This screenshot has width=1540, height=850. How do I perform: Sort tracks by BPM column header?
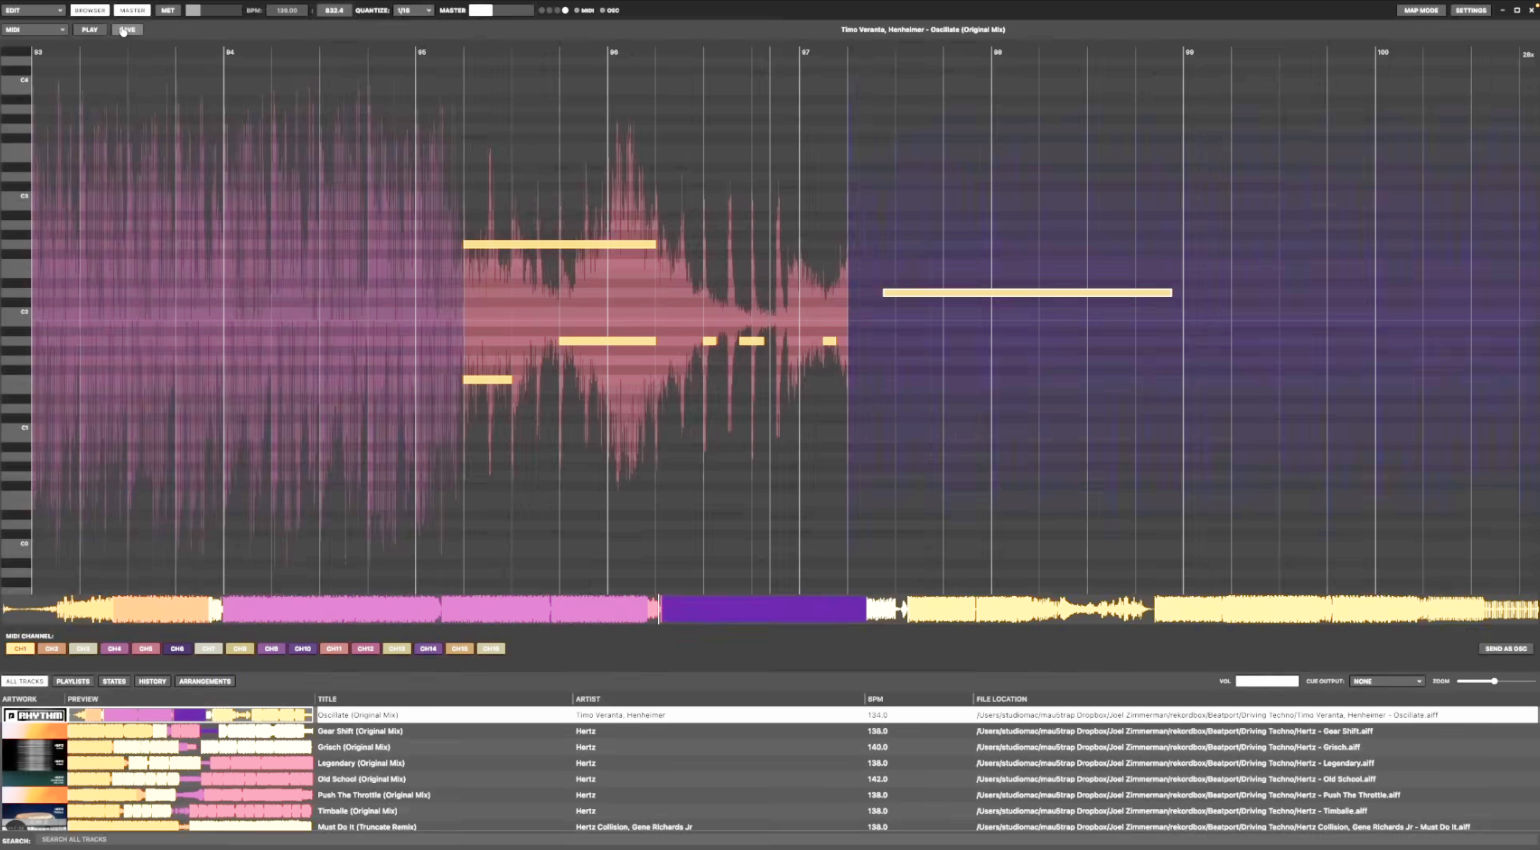[876, 699]
